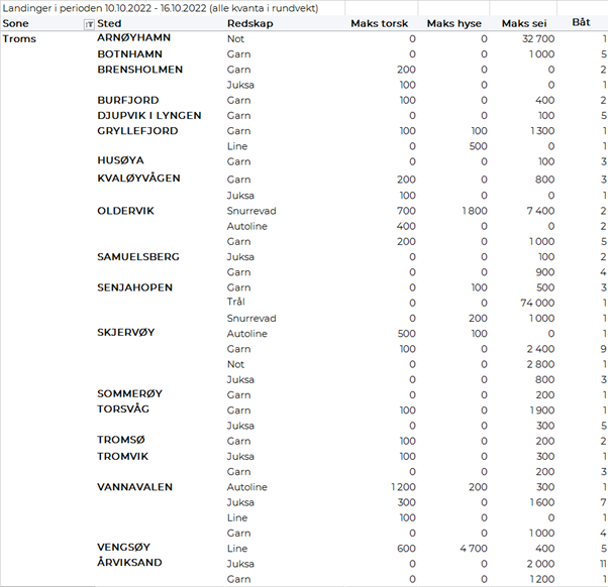
Task: Click the Maks torsk column header
Action: tap(383, 23)
